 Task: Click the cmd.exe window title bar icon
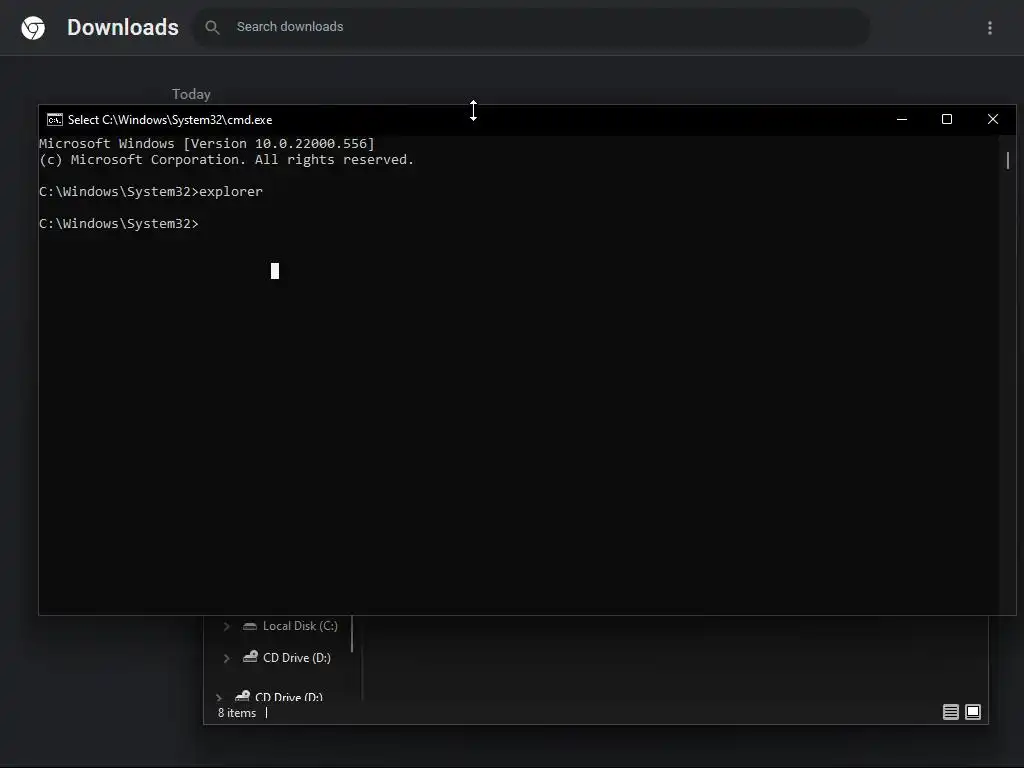[x=55, y=120]
